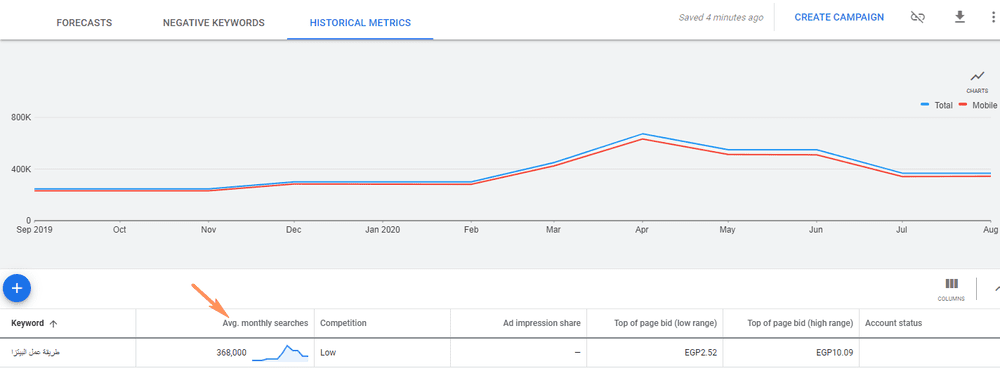Sort by Avg. monthly searches column
The image size is (1000, 368).
(x=265, y=323)
